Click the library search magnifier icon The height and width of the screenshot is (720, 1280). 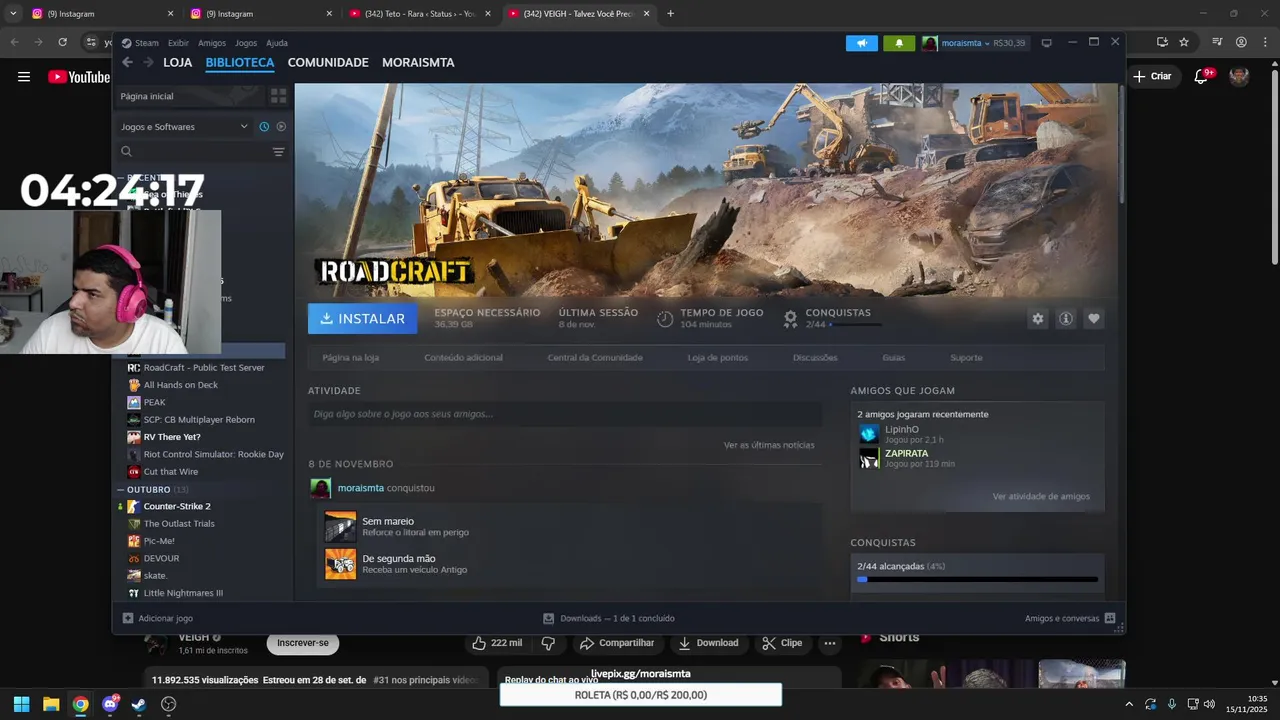(x=127, y=152)
